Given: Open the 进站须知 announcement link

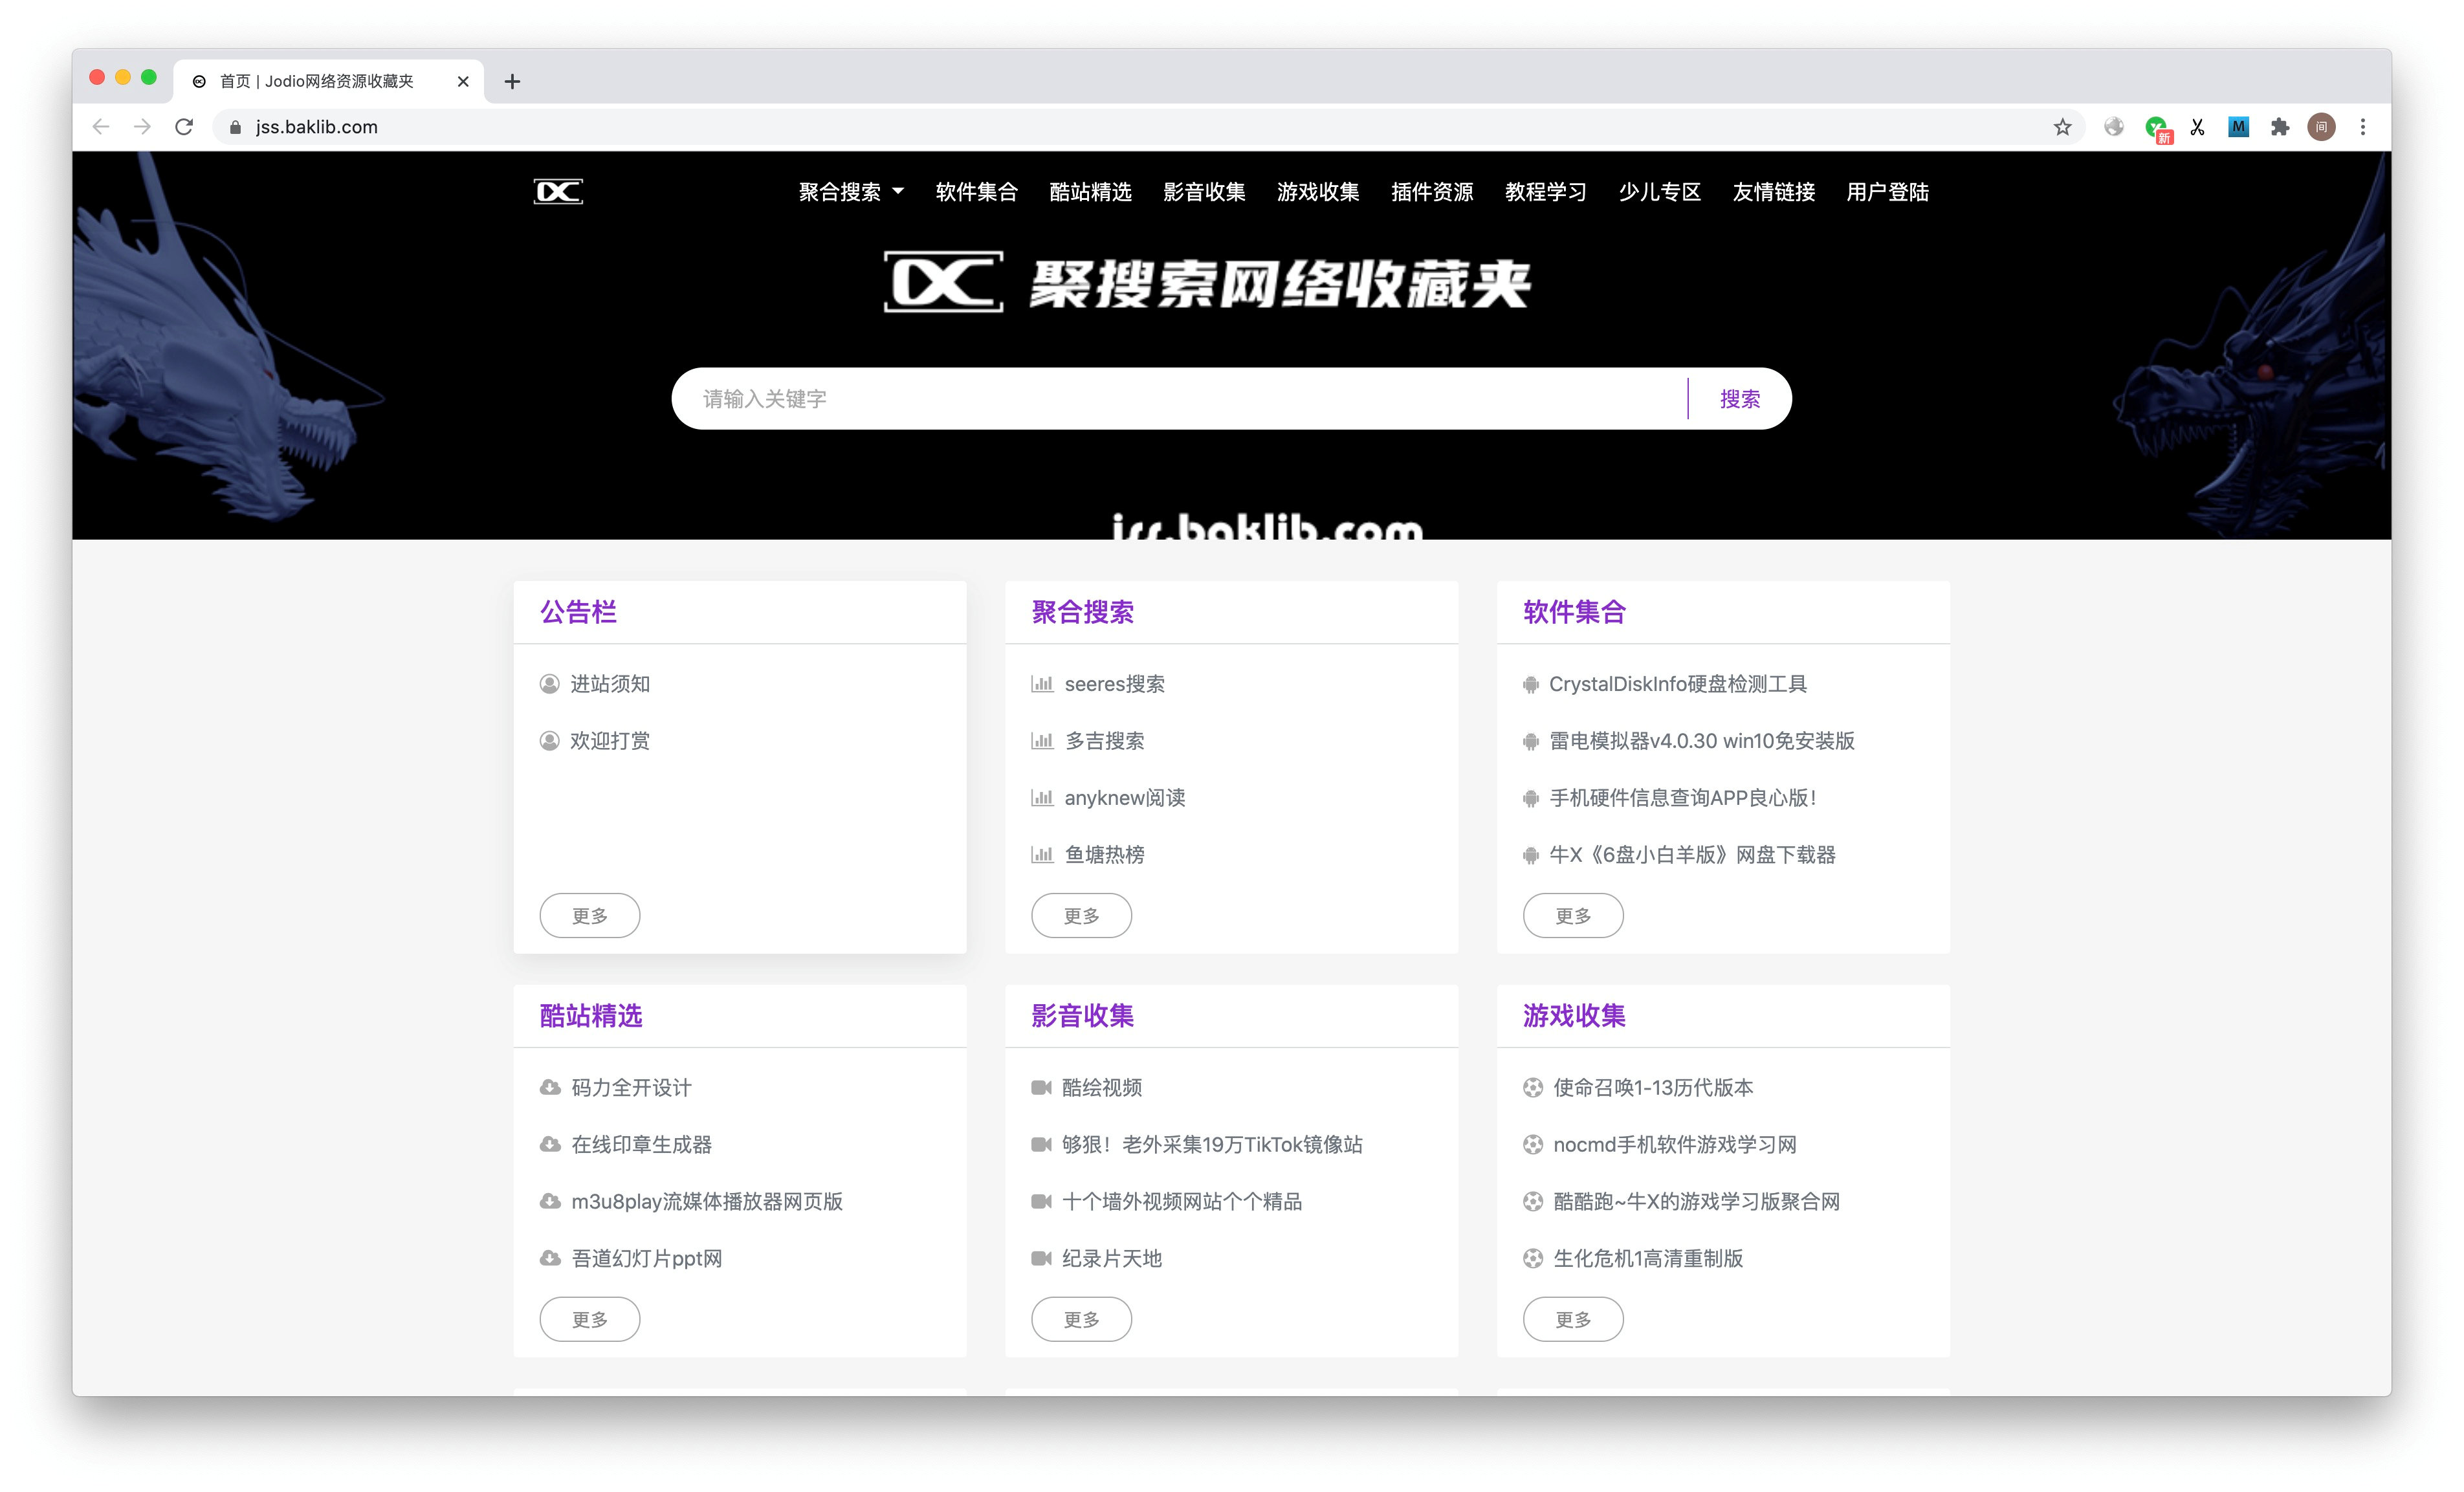Looking at the screenshot, I should pyautogui.click(x=610, y=684).
